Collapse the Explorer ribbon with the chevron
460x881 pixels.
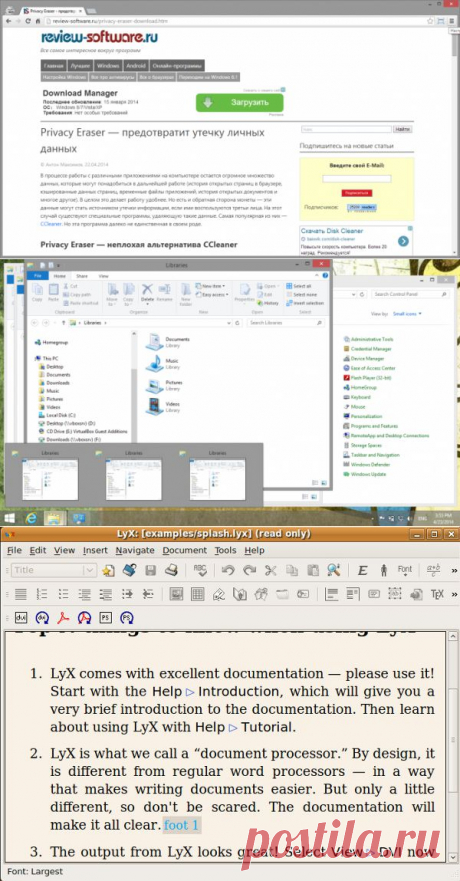(318, 276)
